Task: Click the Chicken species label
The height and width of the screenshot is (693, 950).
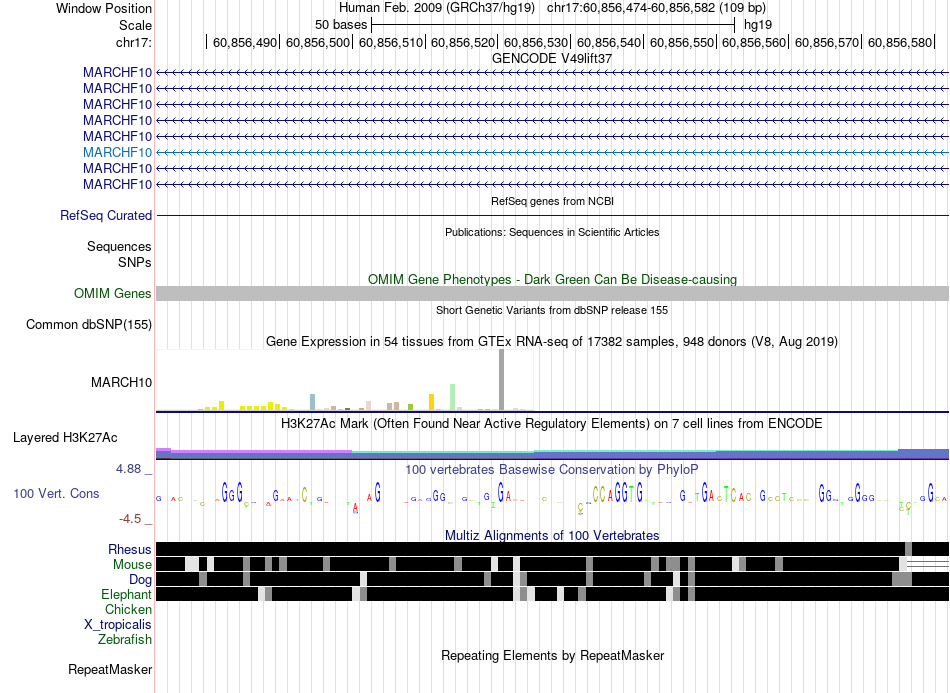Action: point(128,609)
